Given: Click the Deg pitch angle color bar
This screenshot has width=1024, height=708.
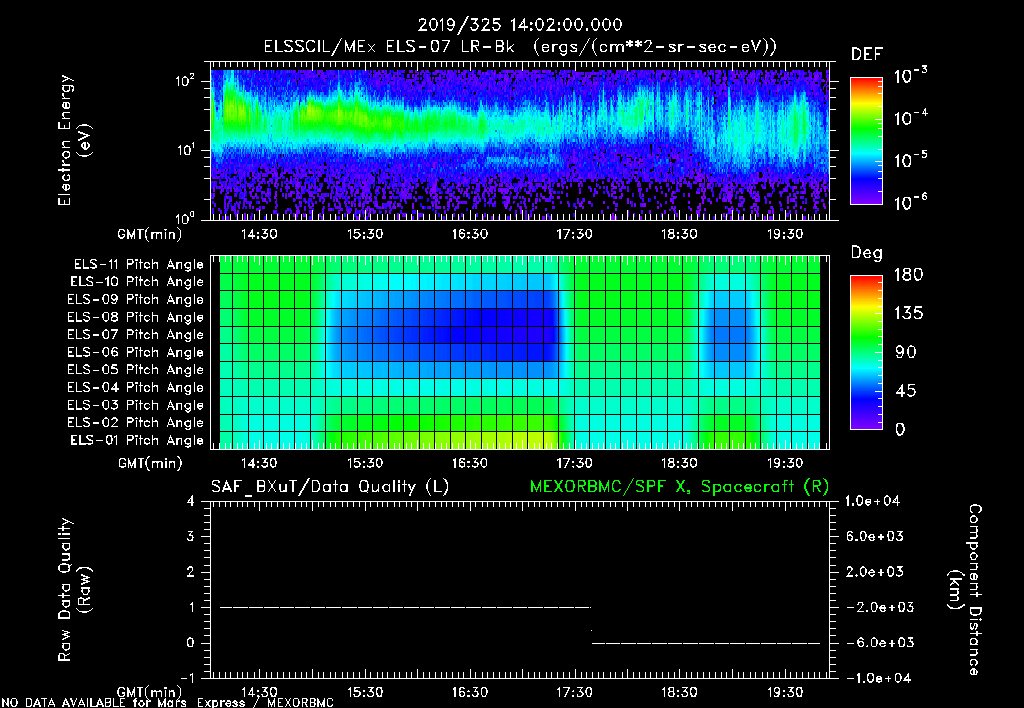Looking at the screenshot, I should point(866,352).
